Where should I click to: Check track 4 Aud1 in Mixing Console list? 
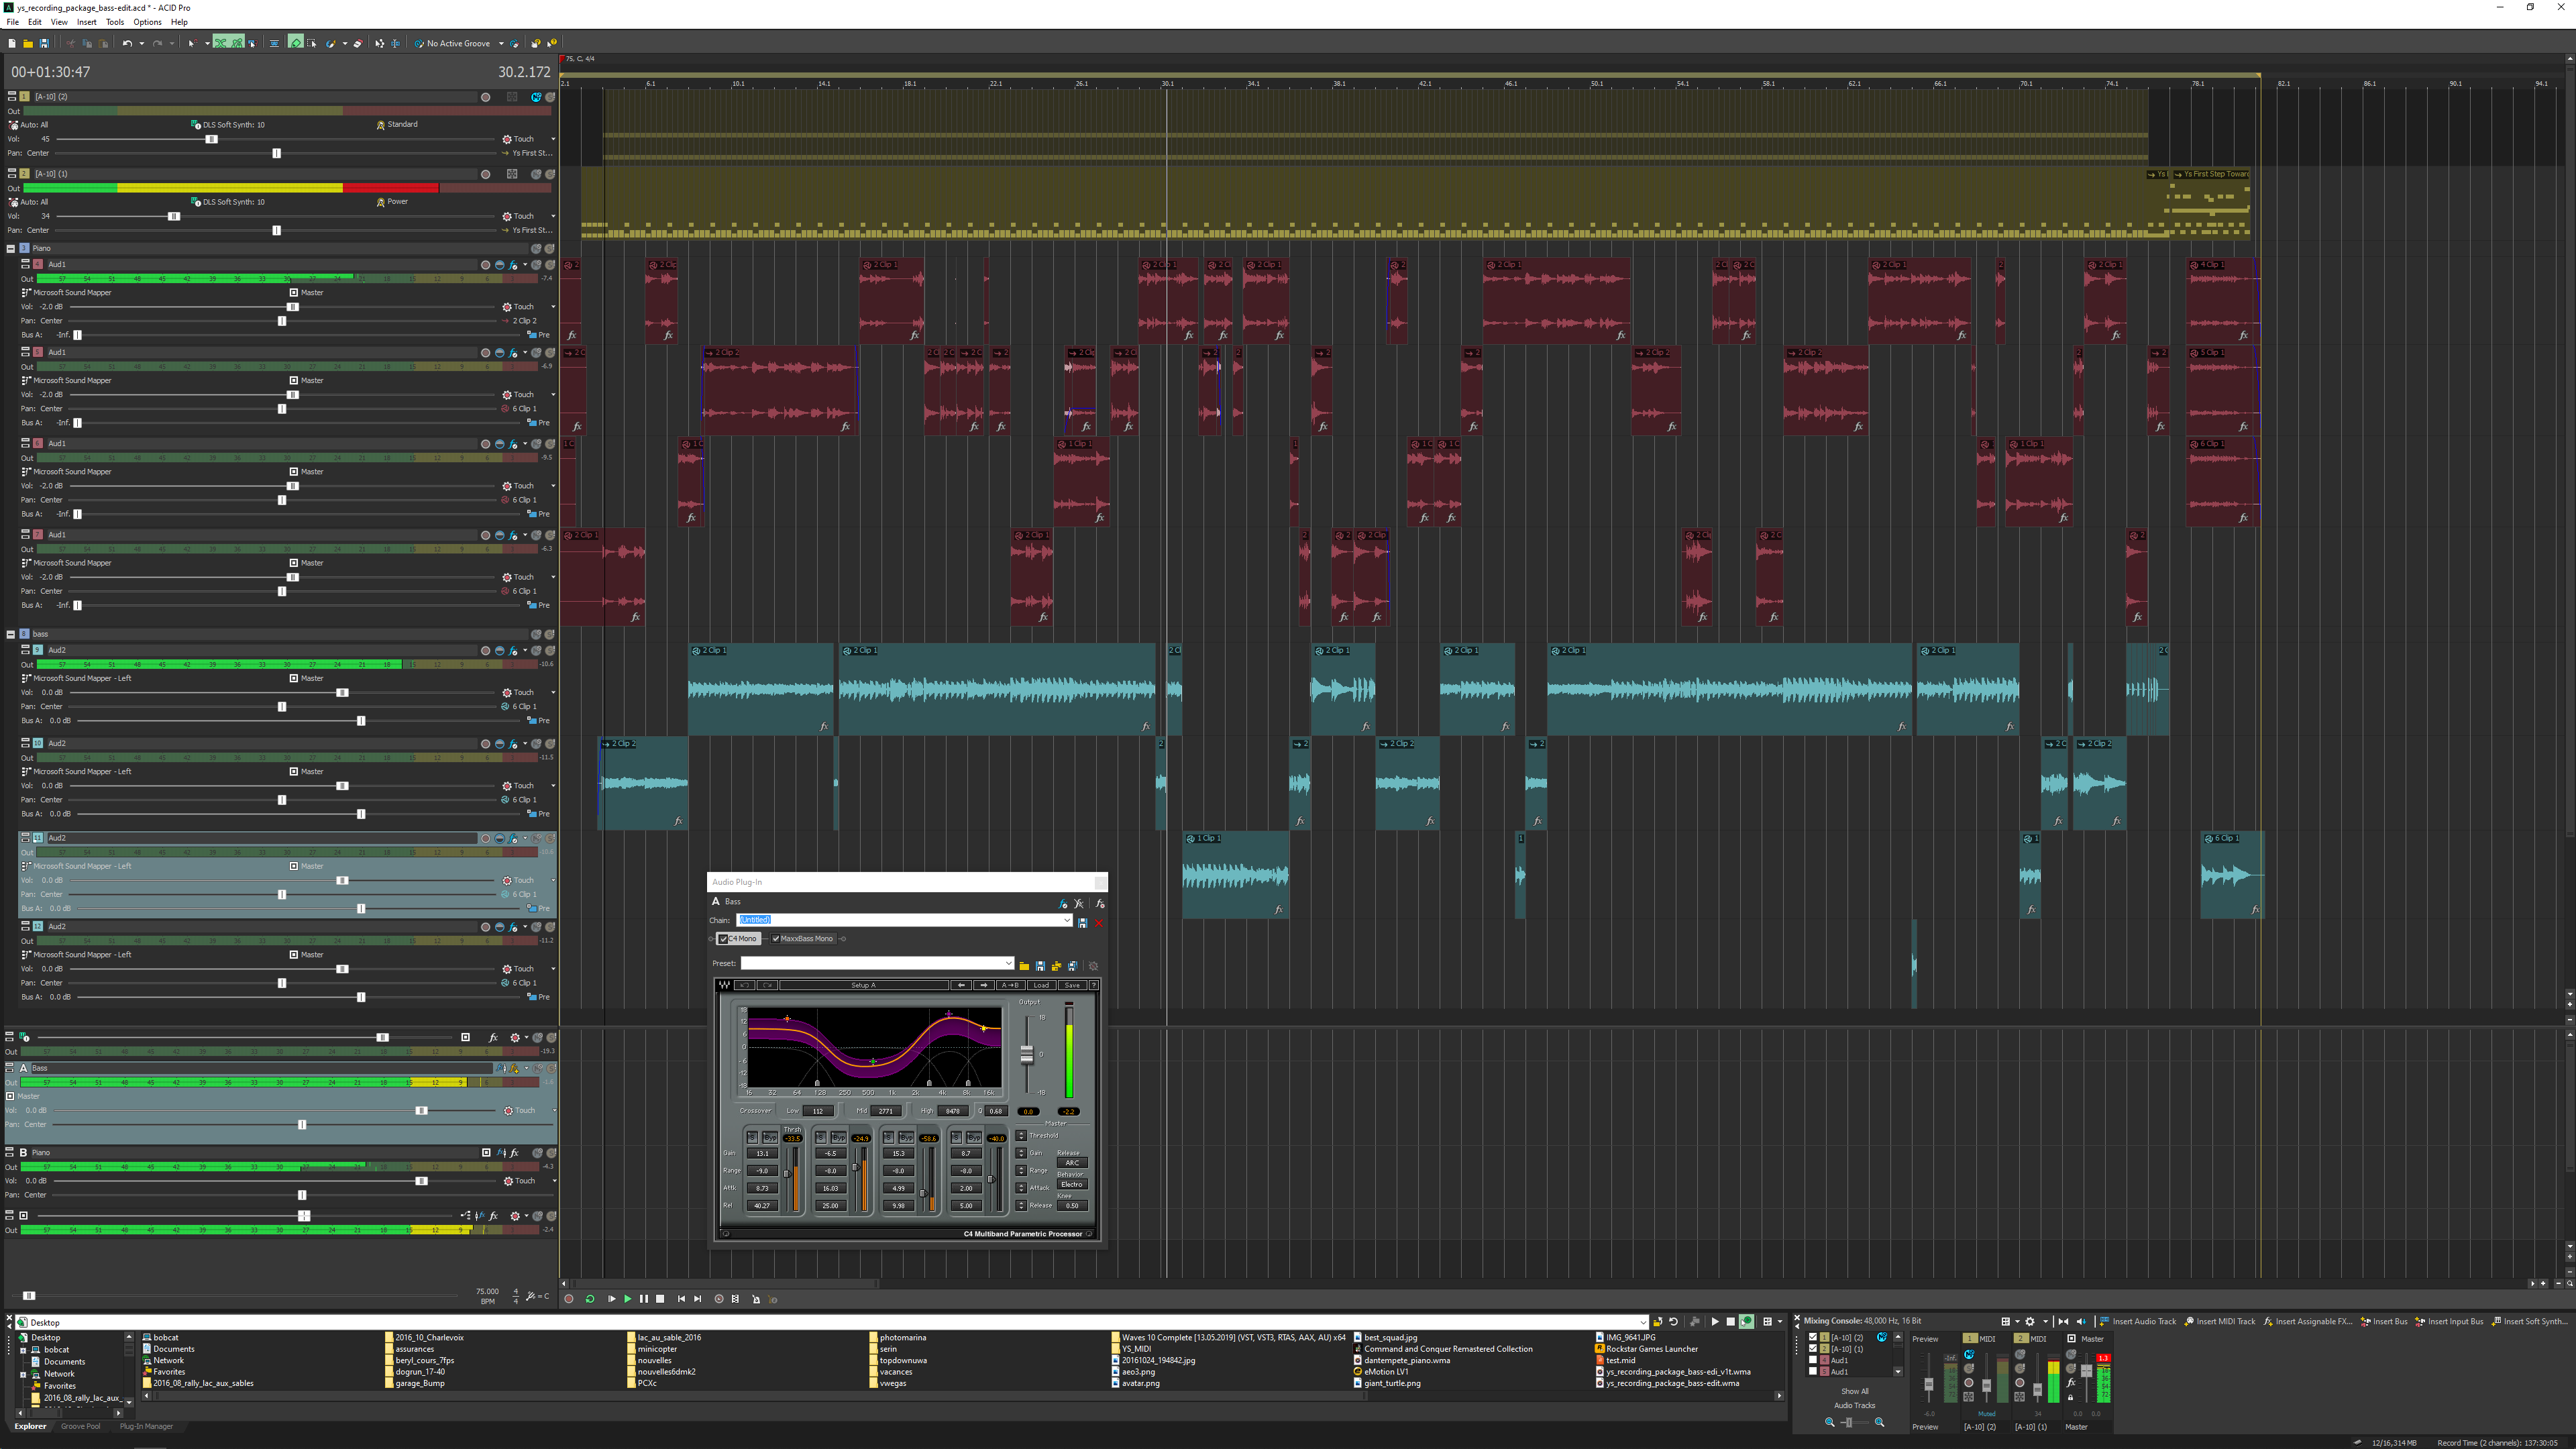[x=1813, y=1360]
